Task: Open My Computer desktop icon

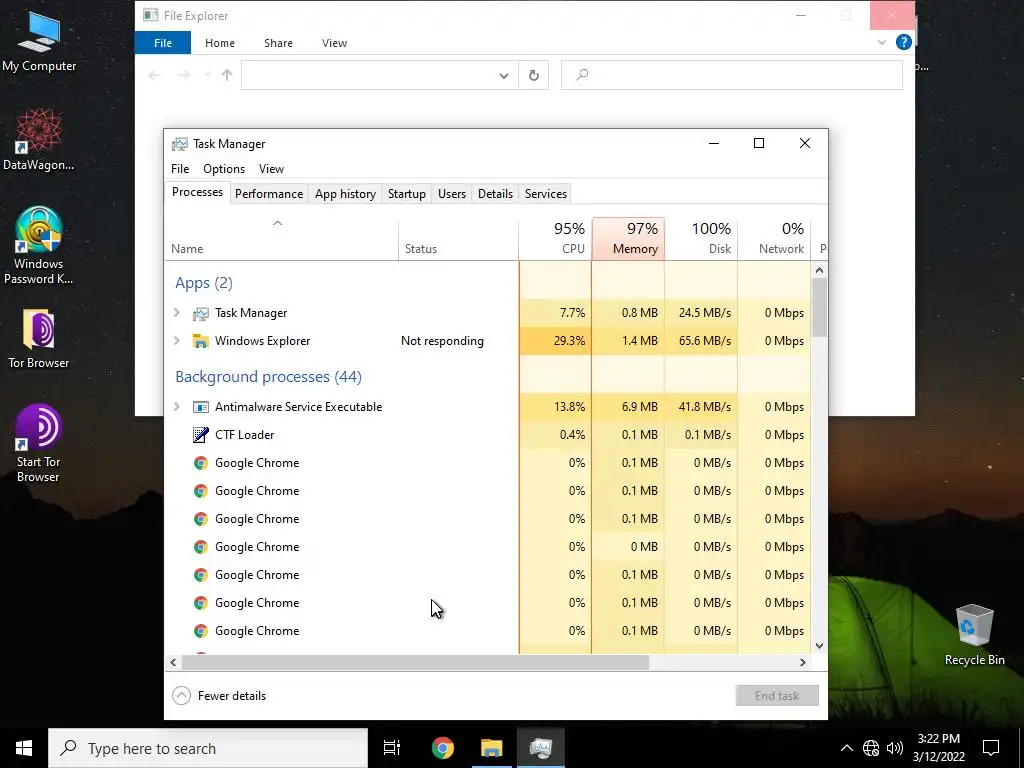Action: (39, 40)
